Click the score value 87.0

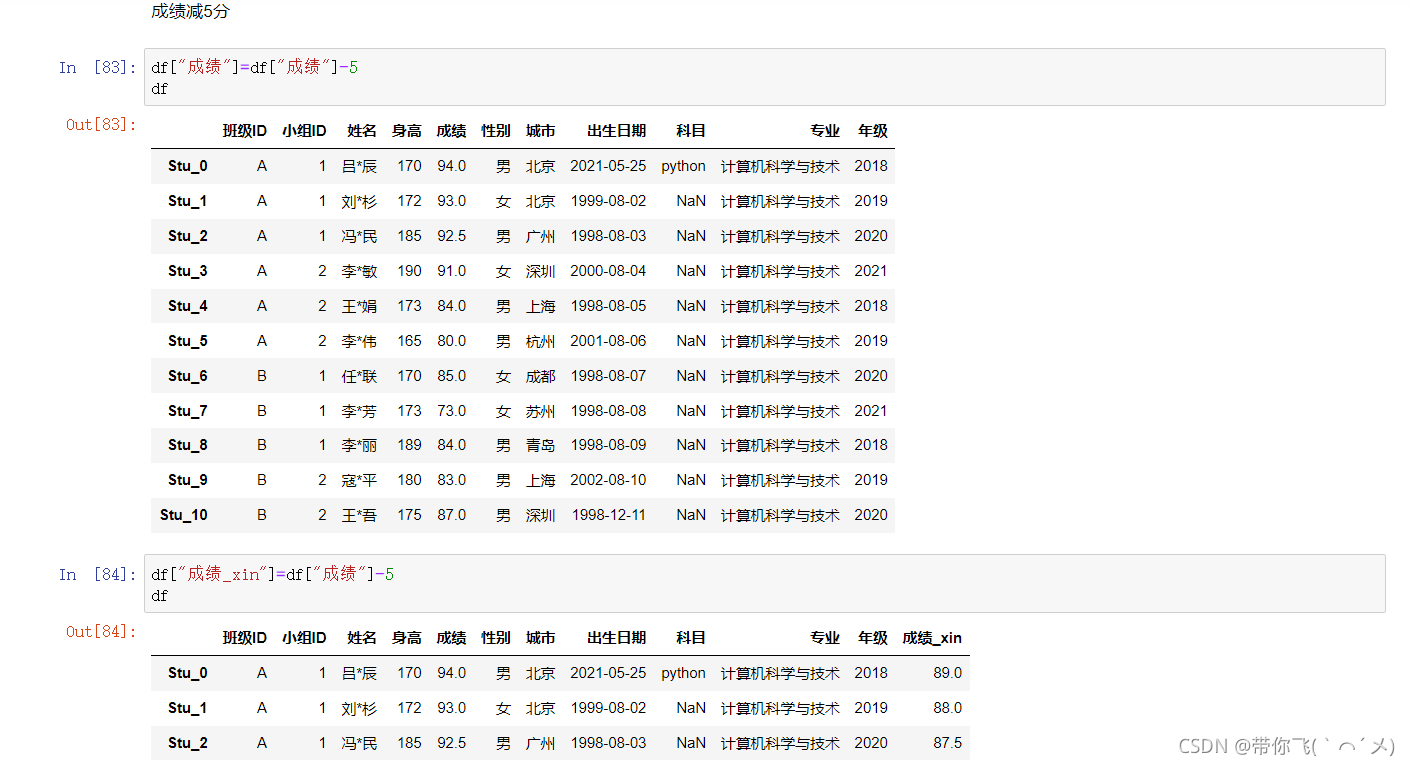(452, 515)
